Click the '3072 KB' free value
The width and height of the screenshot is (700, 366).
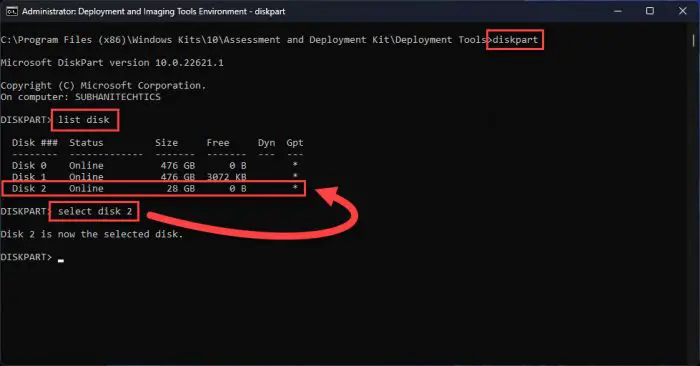tap(226, 177)
